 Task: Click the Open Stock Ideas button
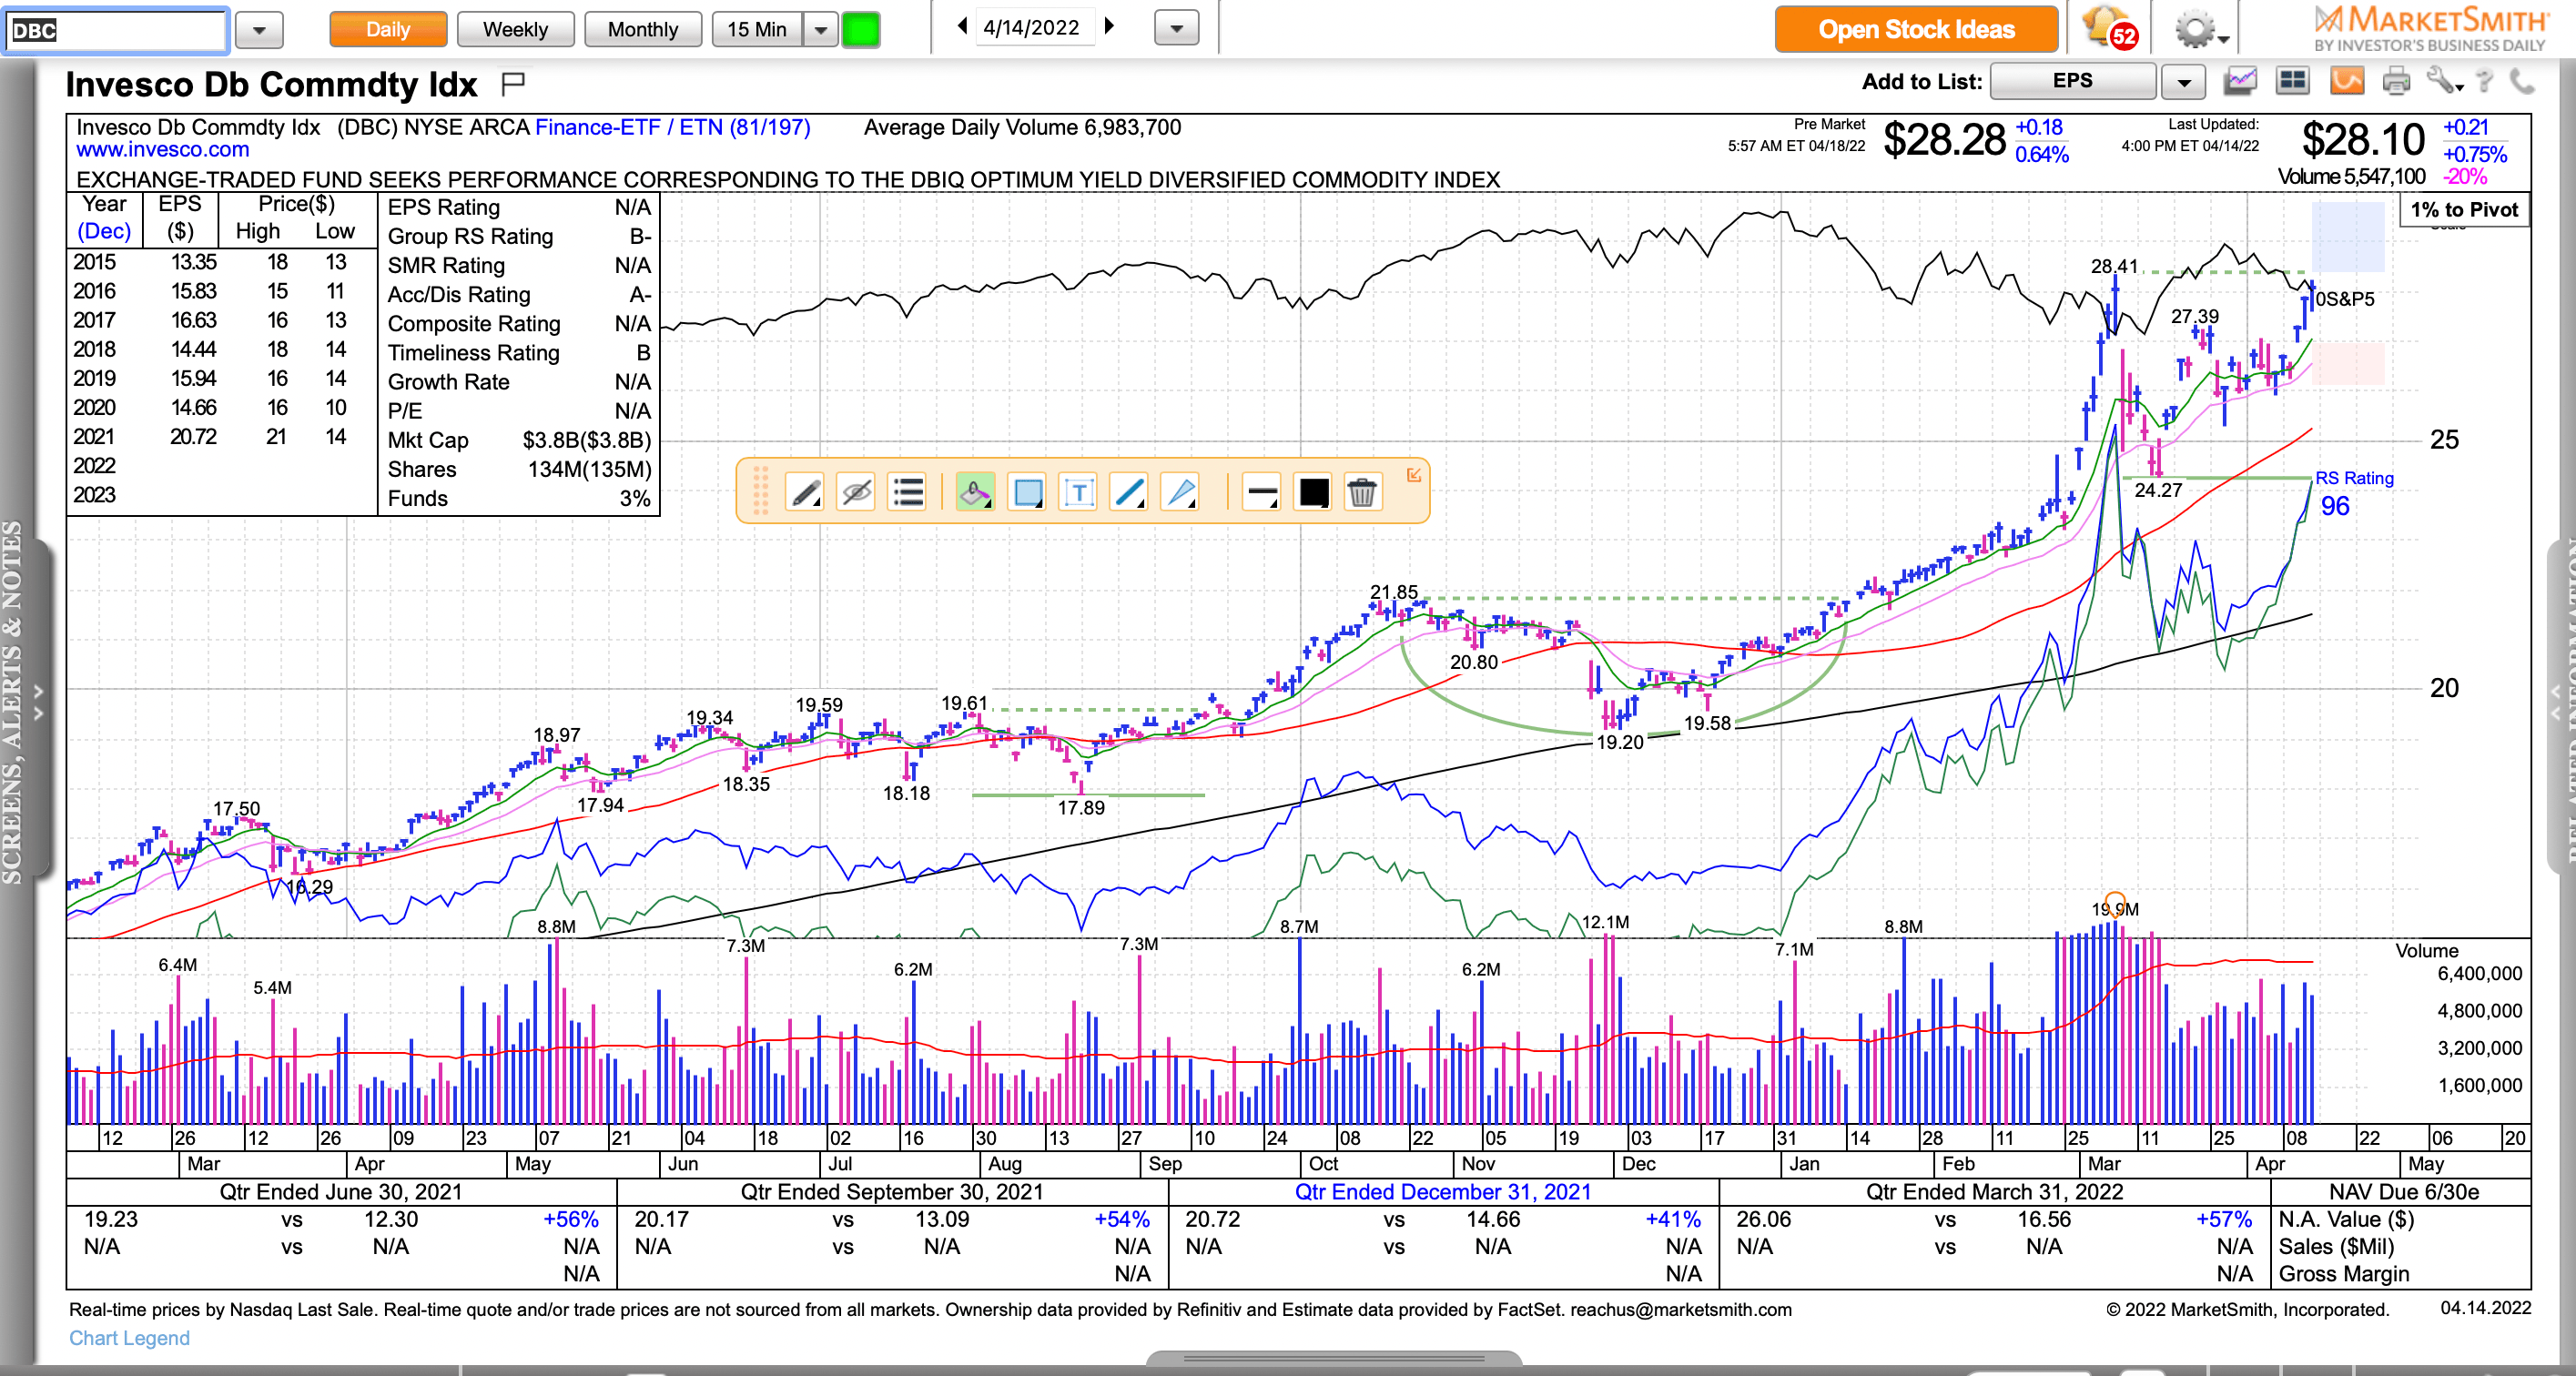tap(1915, 29)
